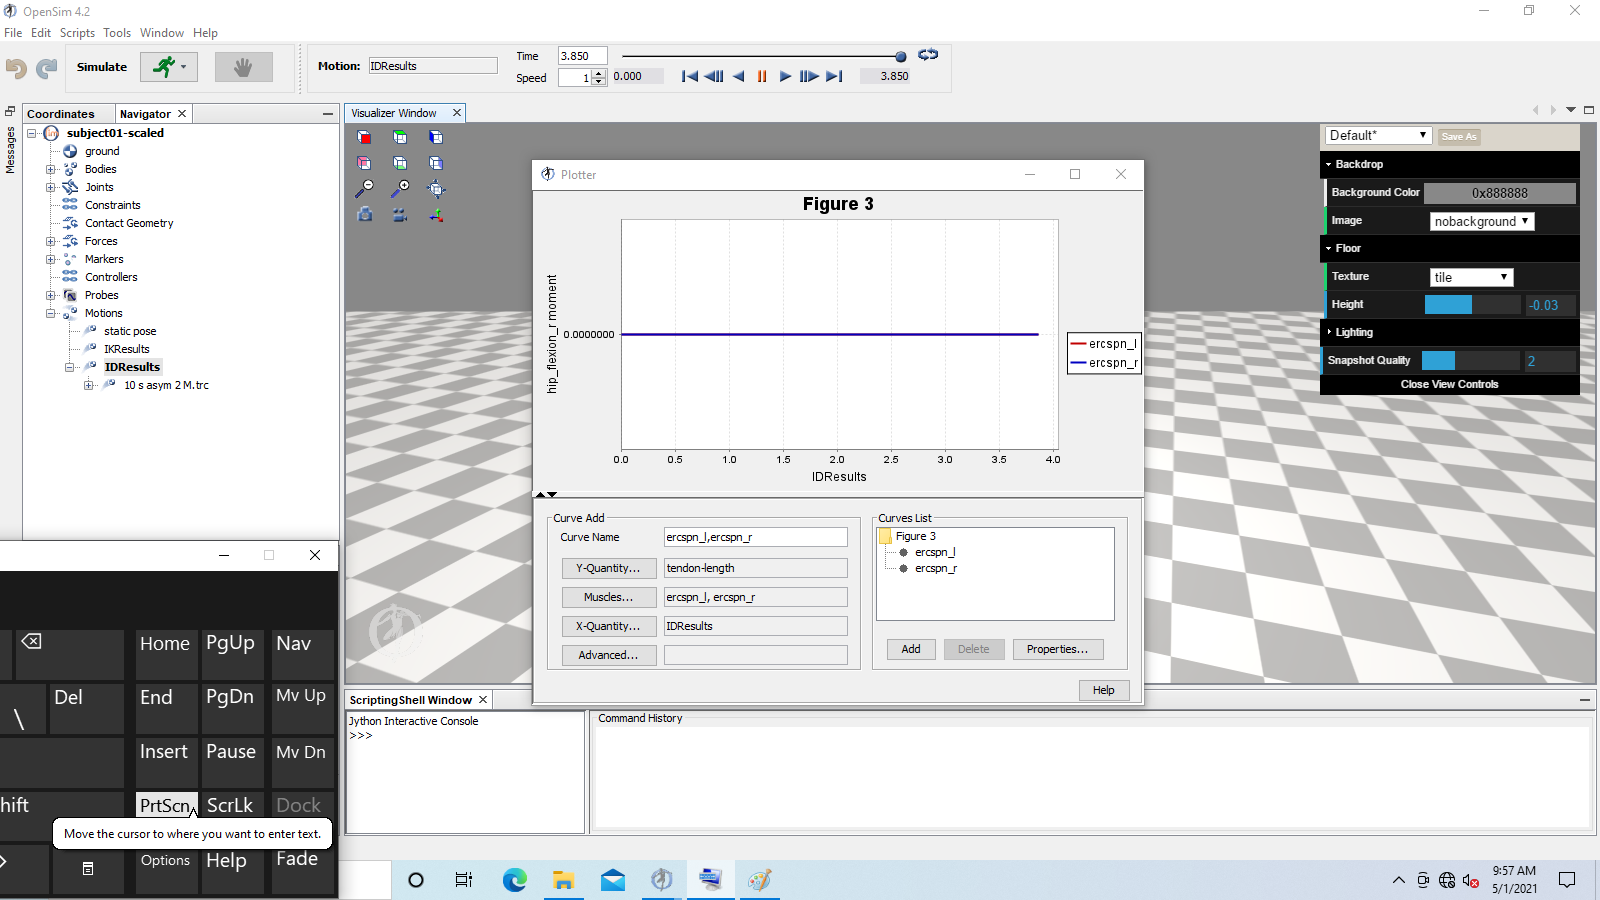Expand the Forces tree node
Screen dimensions: 1600x900
[x=50, y=241]
